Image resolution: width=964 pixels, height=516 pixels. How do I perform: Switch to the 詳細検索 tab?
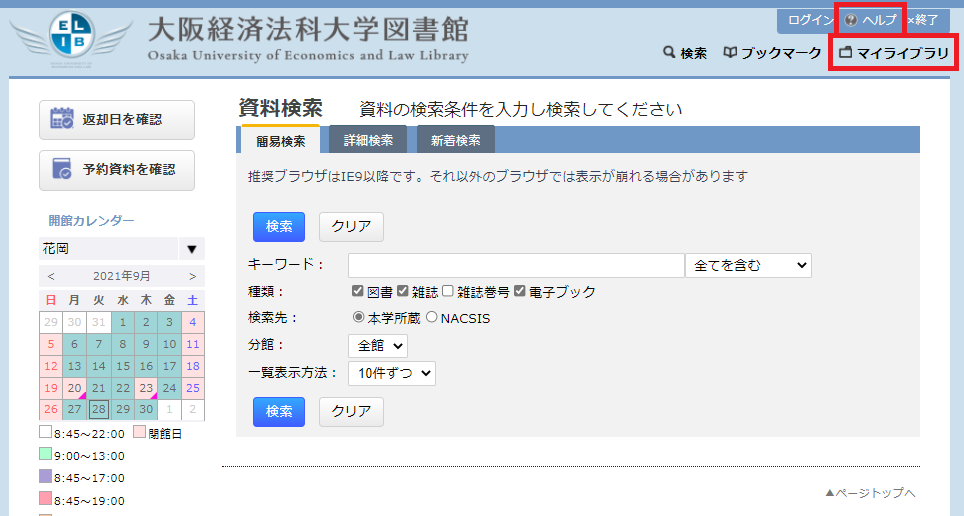(368, 140)
